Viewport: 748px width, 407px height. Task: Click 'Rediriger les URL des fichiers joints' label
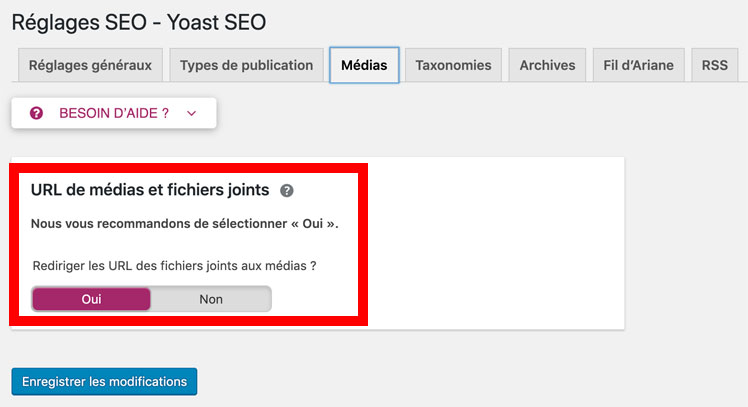click(174, 266)
